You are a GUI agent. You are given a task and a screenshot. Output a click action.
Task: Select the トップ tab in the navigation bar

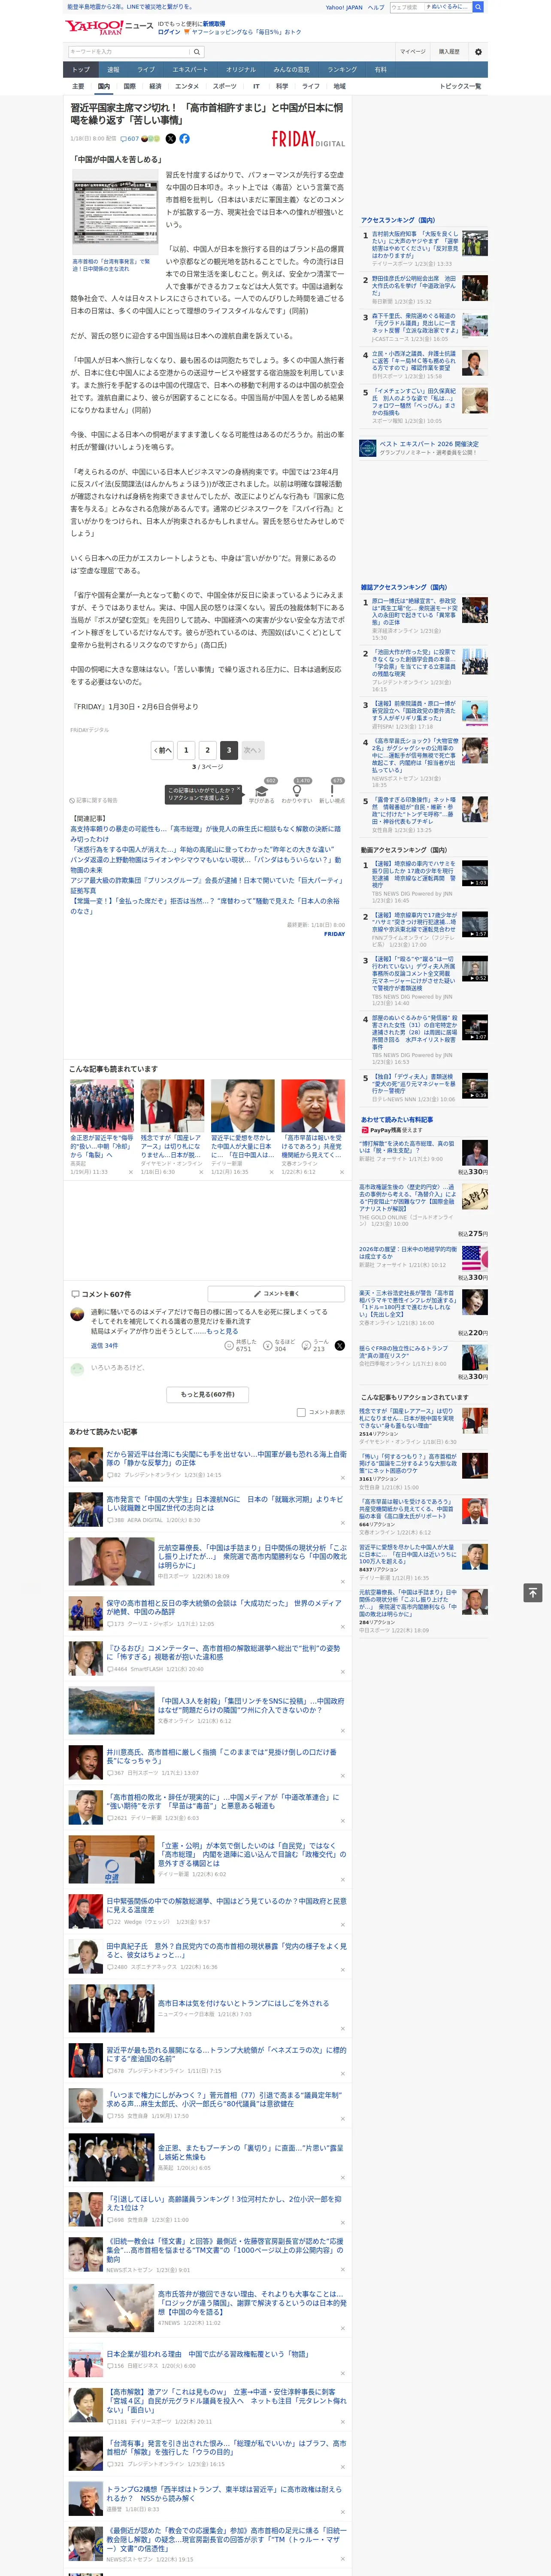[81, 70]
